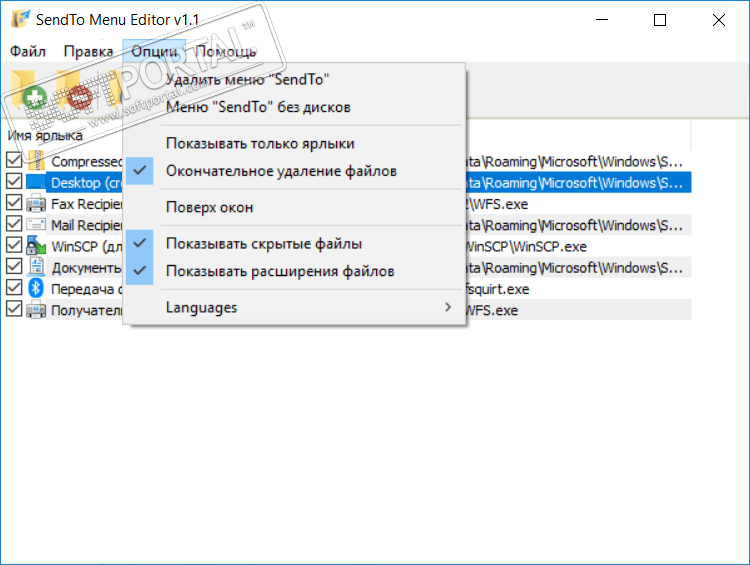Open the Правка menu
This screenshot has width=750, height=565.
(x=88, y=51)
